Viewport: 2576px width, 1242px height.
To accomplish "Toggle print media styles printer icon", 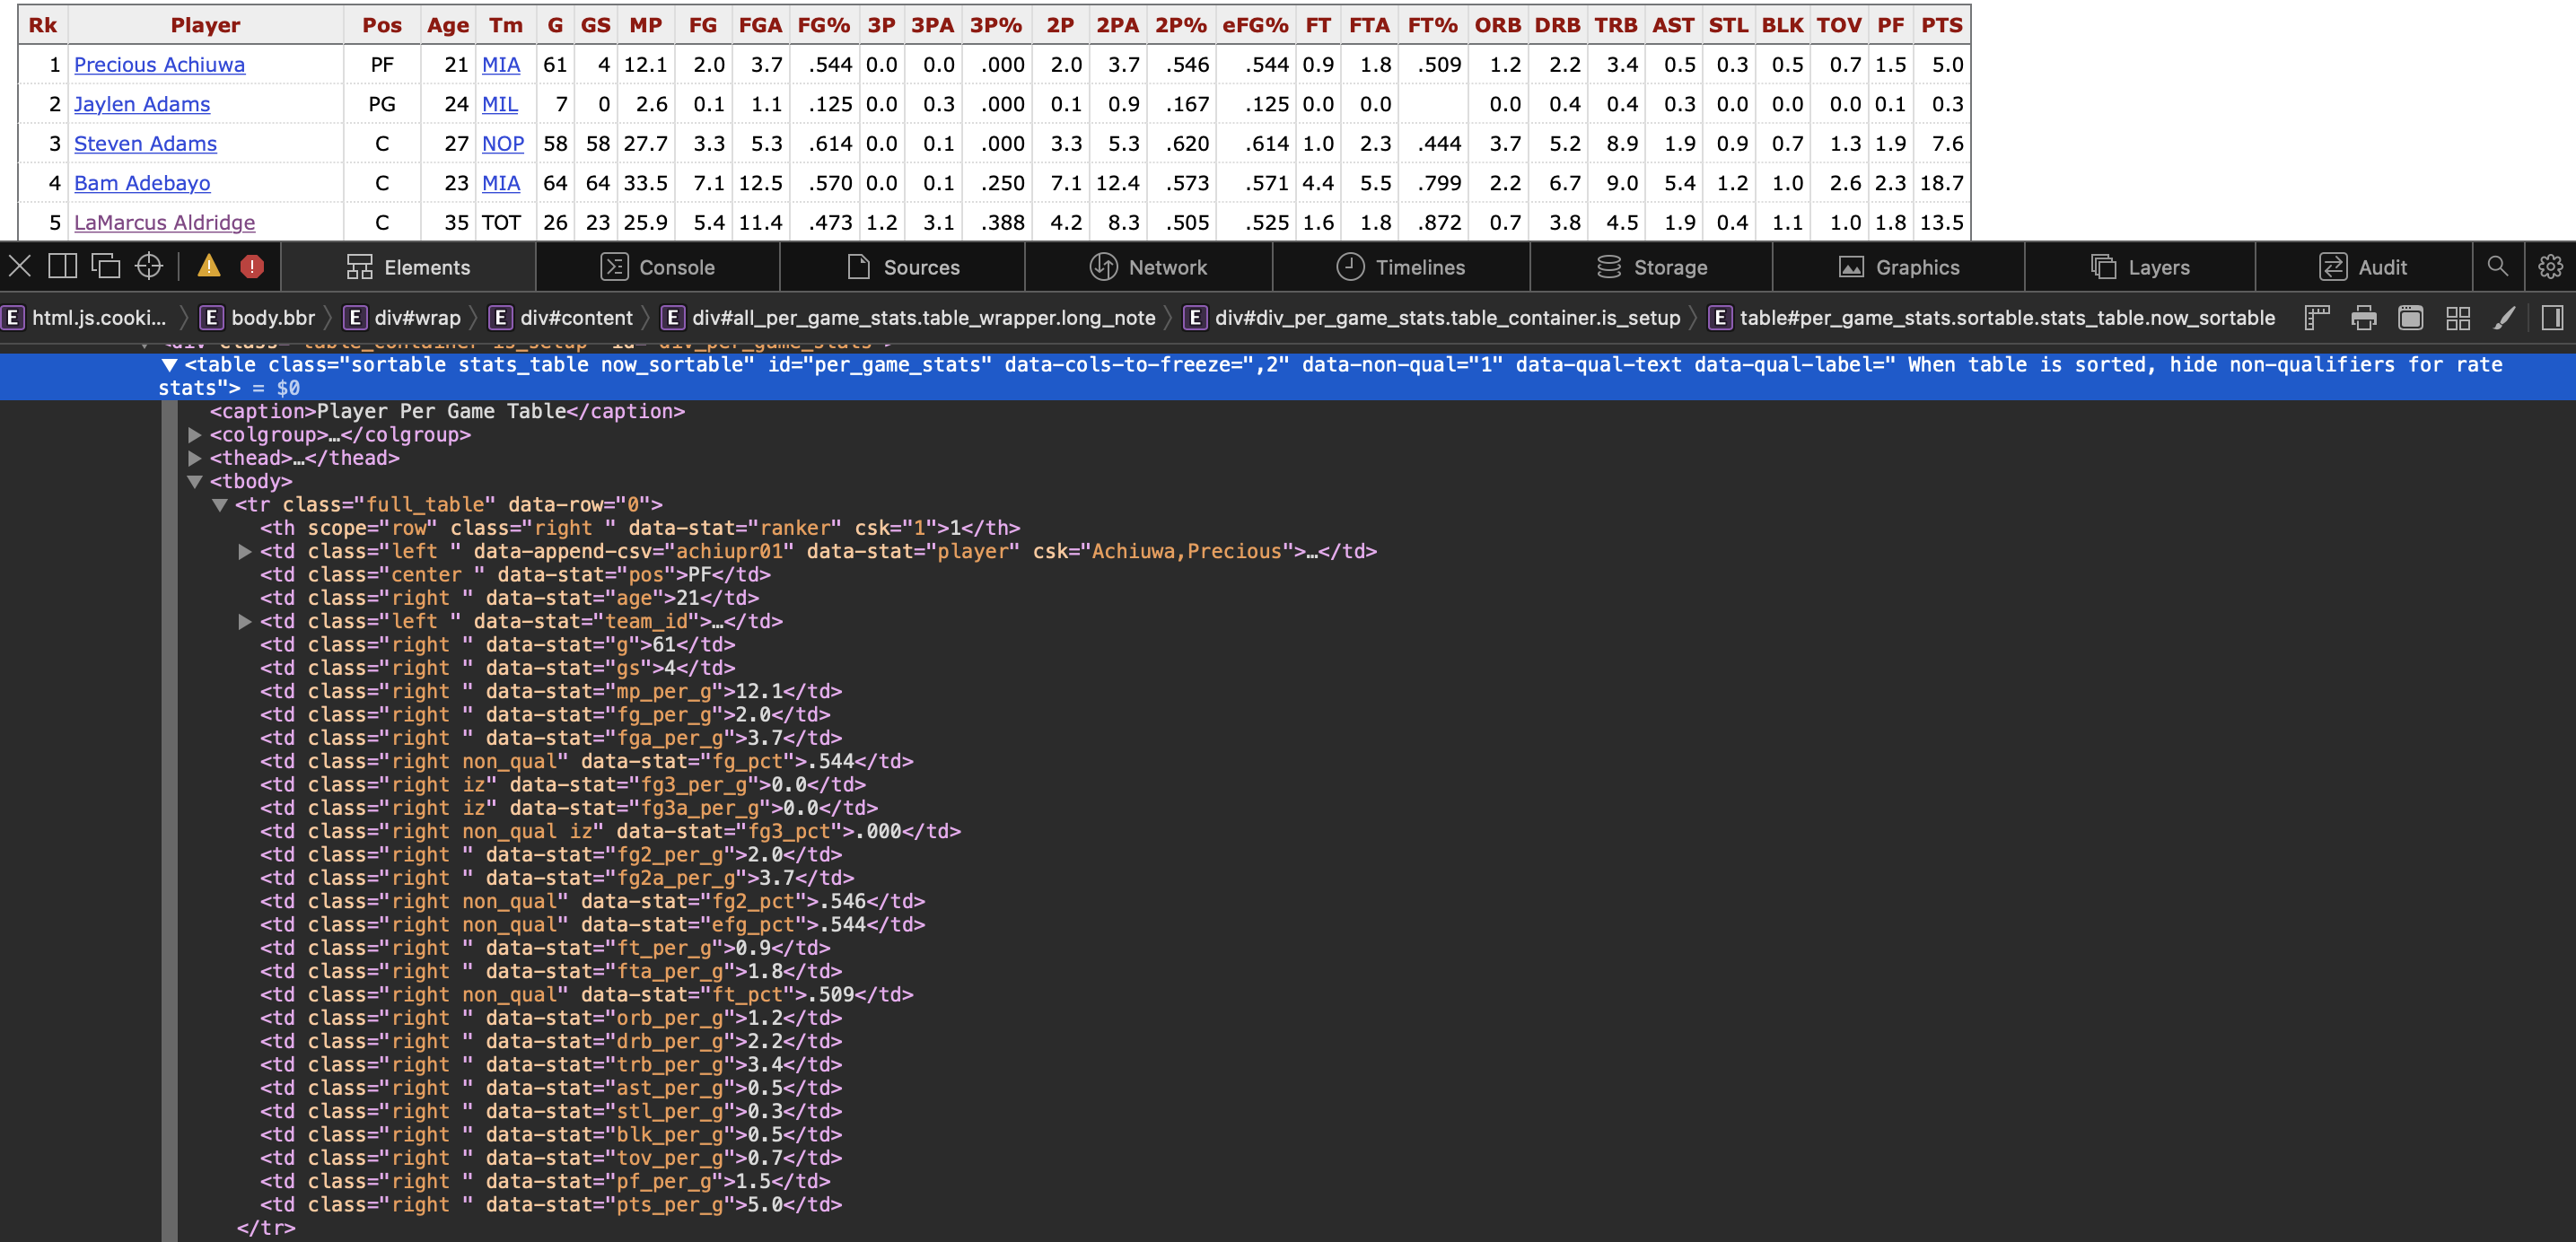I will [2364, 318].
